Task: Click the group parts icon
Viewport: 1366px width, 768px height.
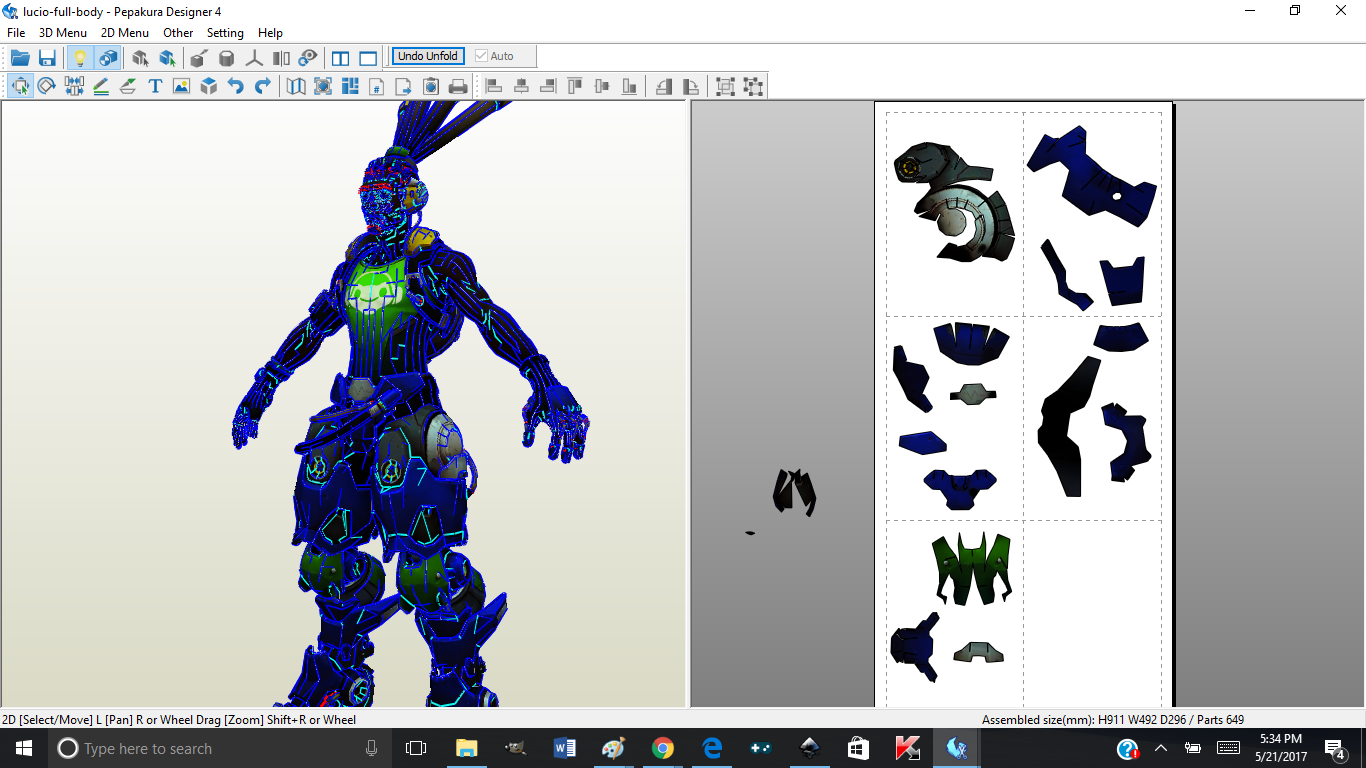Action: (x=726, y=86)
